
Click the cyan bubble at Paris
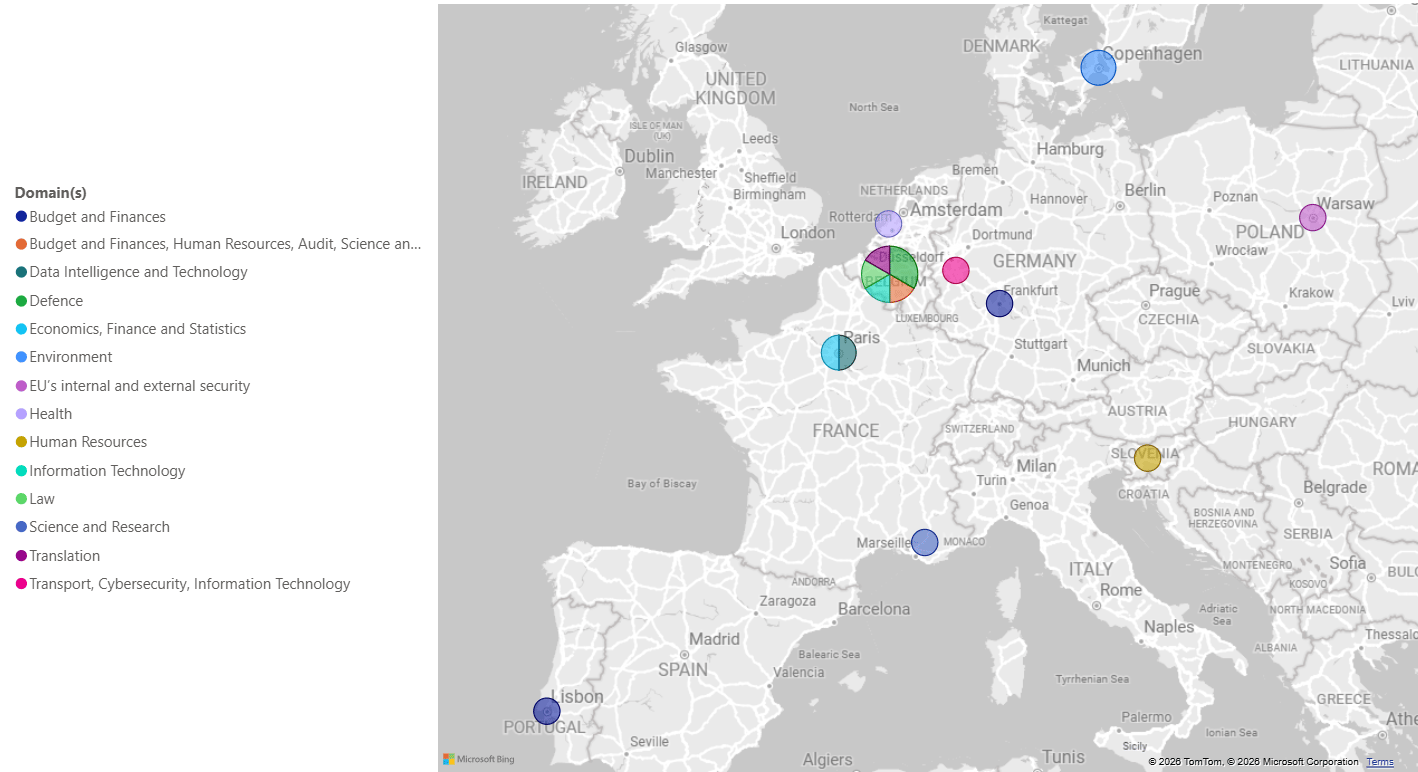[838, 352]
